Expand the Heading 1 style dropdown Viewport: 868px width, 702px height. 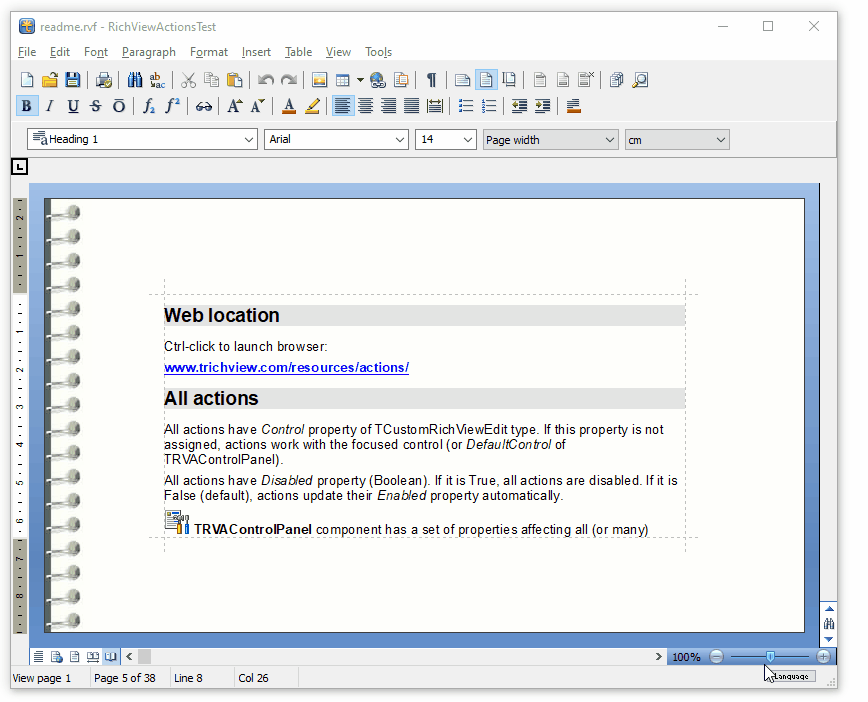point(249,140)
